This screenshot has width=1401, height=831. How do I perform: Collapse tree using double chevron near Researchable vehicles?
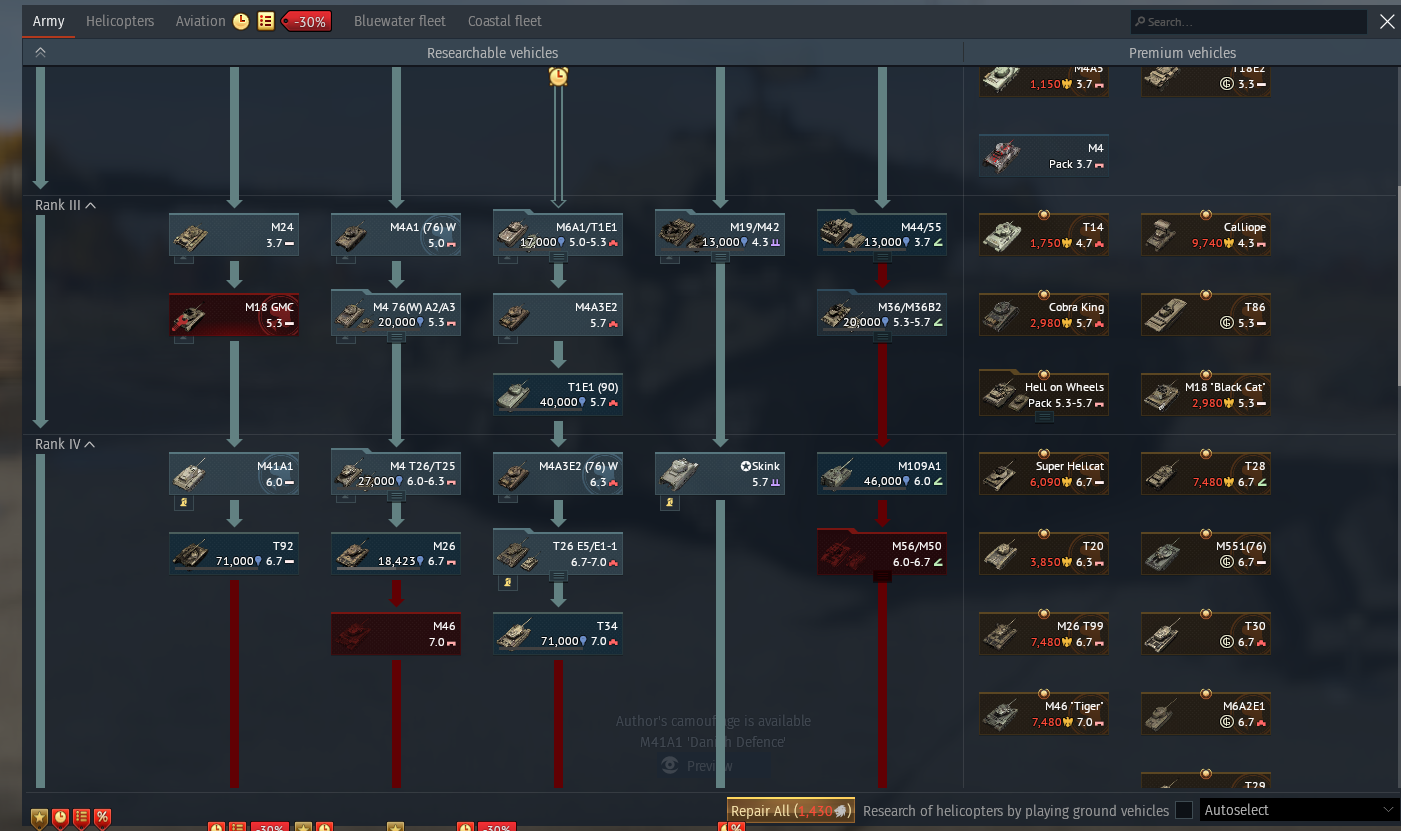pos(40,53)
